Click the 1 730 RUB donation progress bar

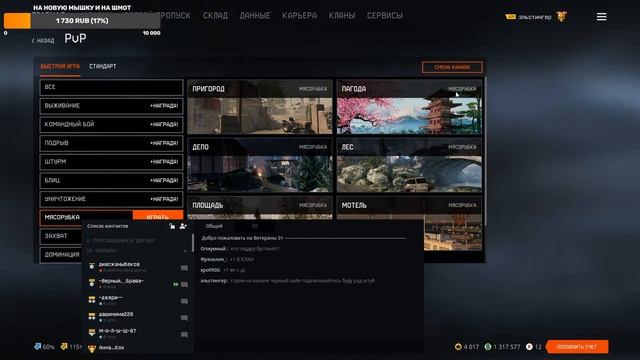point(82,21)
